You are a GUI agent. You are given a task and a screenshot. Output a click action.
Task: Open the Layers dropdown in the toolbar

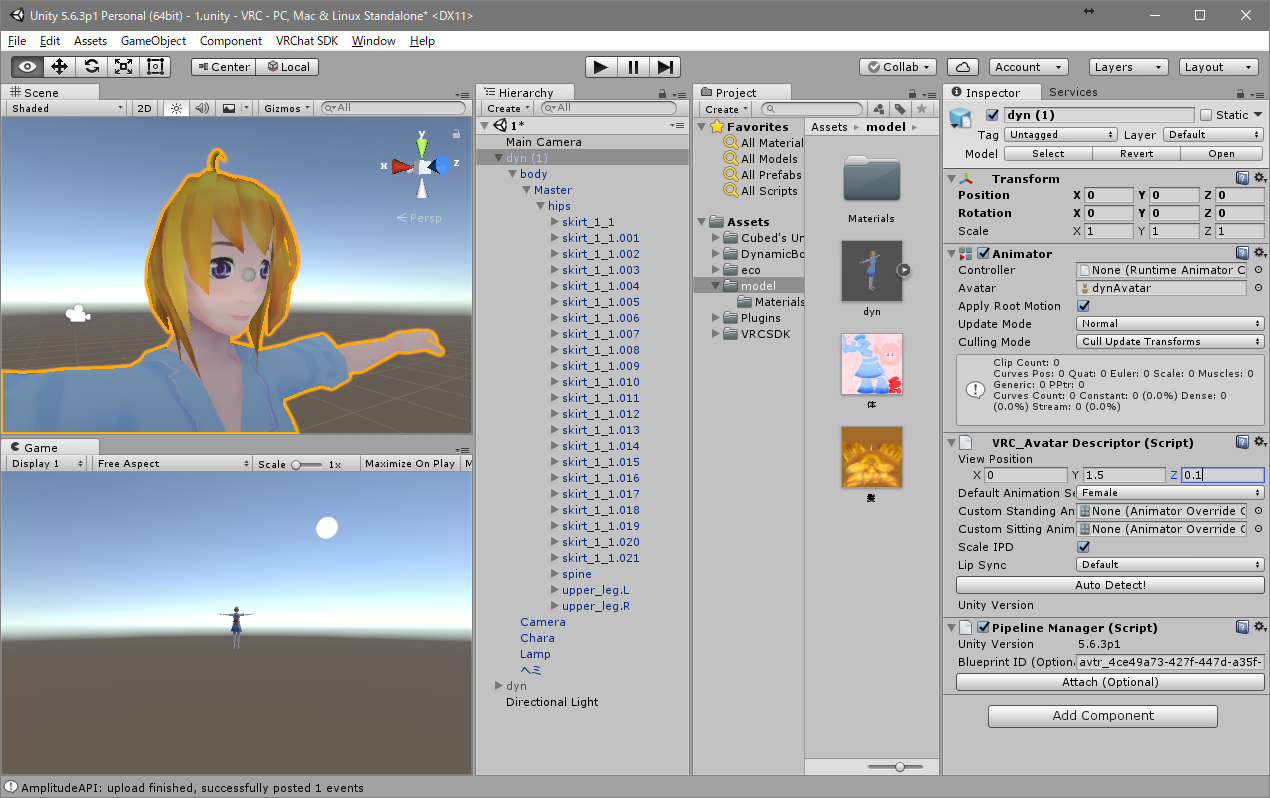pyautogui.click(x=1128, y=67)
